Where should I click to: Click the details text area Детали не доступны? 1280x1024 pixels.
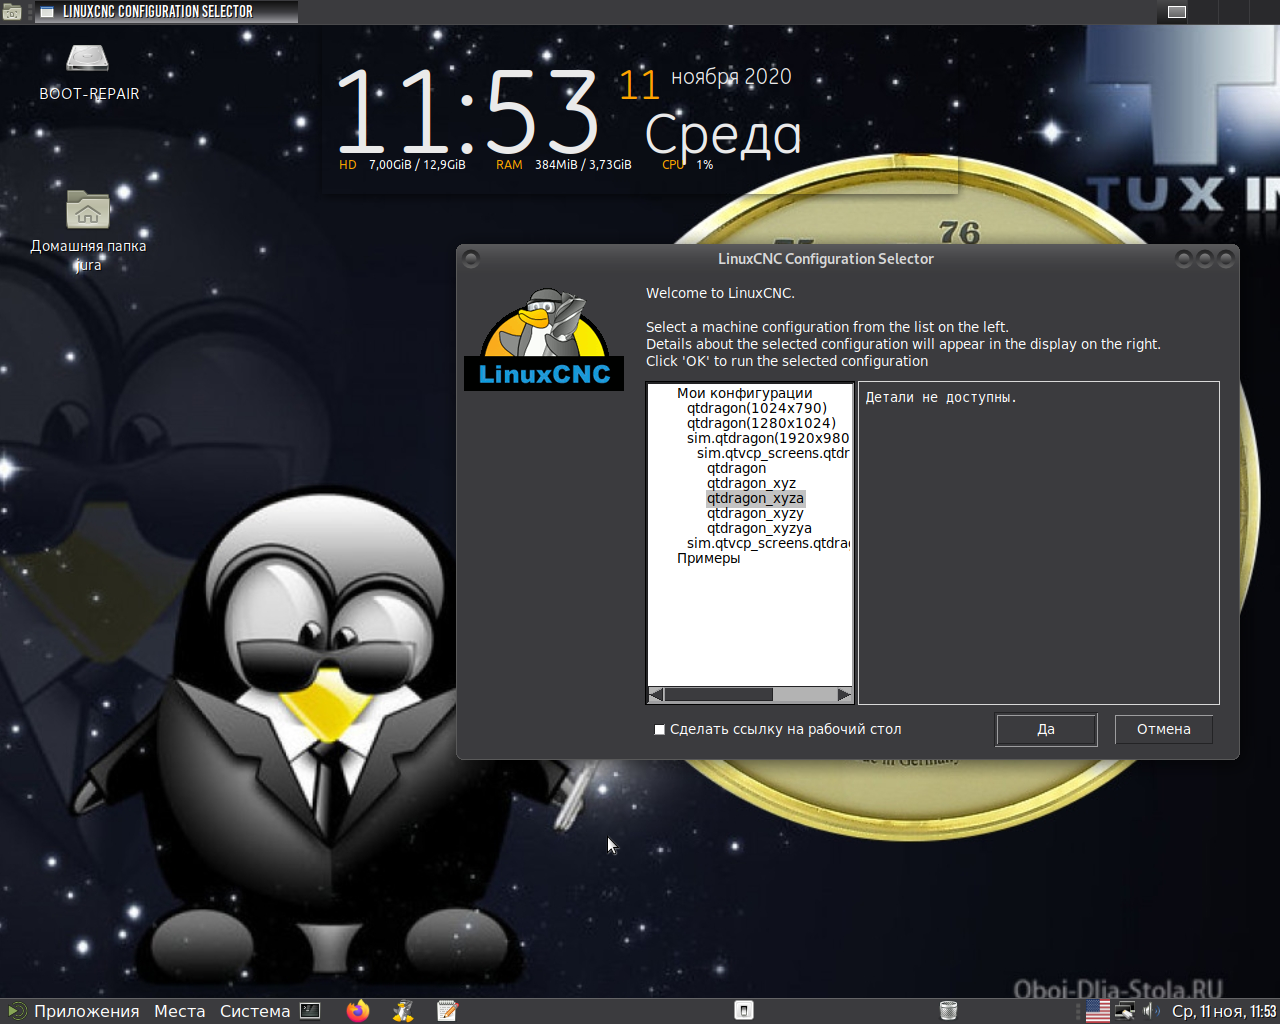tap(1038, 543)
